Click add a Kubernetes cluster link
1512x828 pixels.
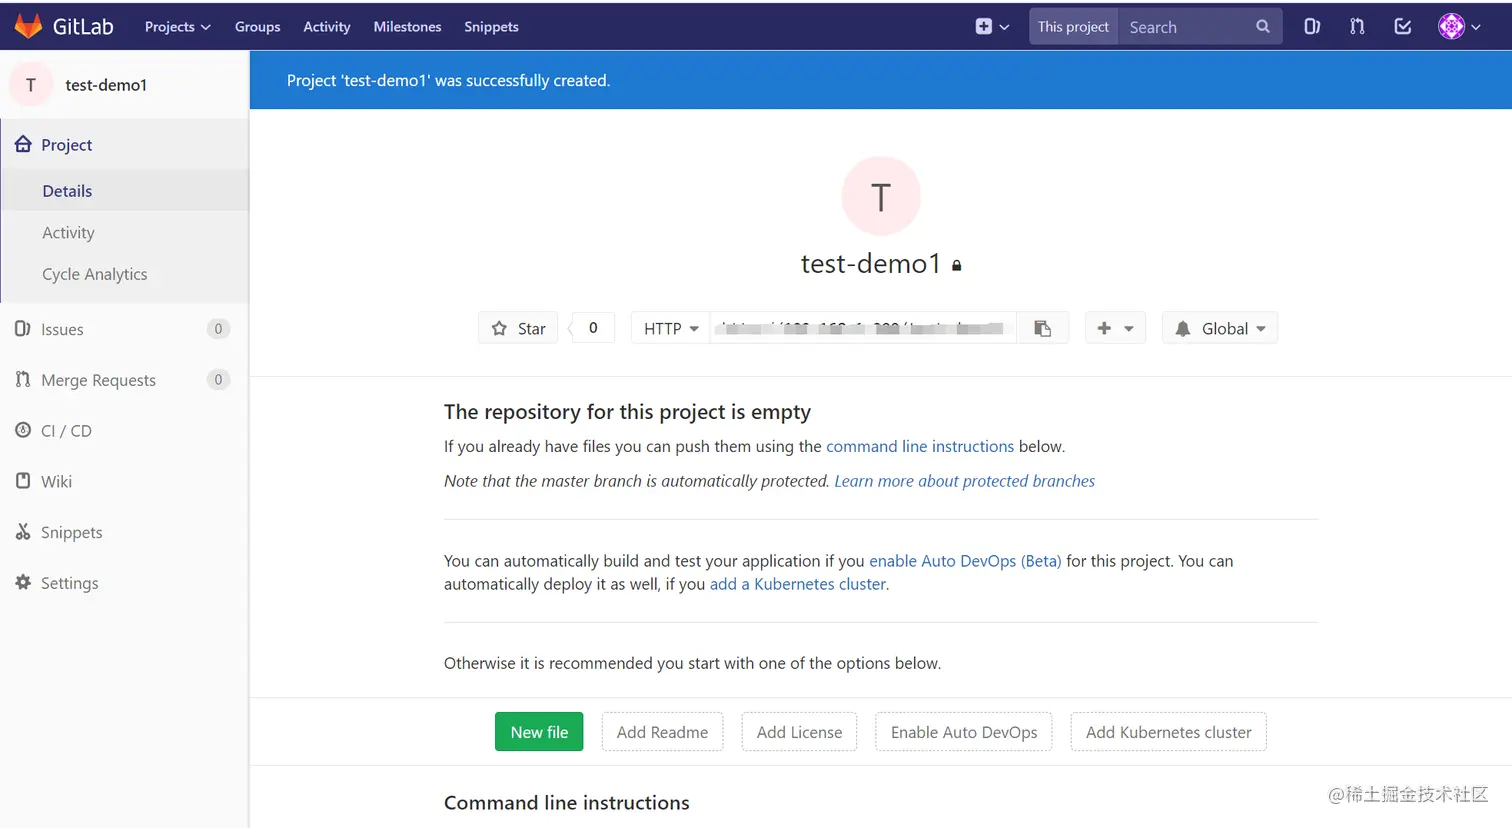pyautogui.click(x=798, y=584)
